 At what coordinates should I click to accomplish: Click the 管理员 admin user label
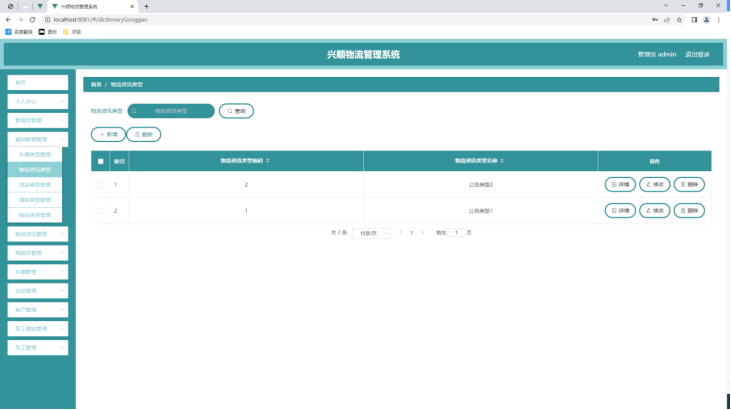tap(657, 55)
